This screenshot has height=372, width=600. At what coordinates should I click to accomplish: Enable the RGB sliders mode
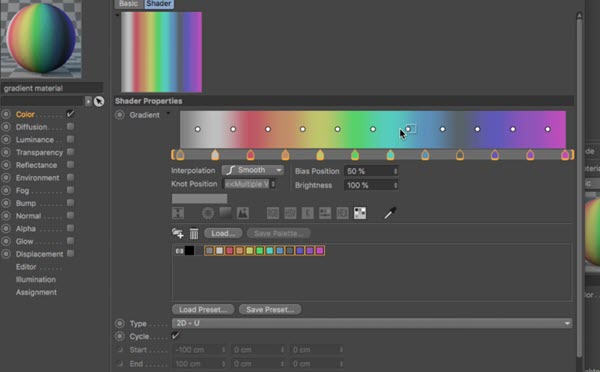tap(273, 213)
